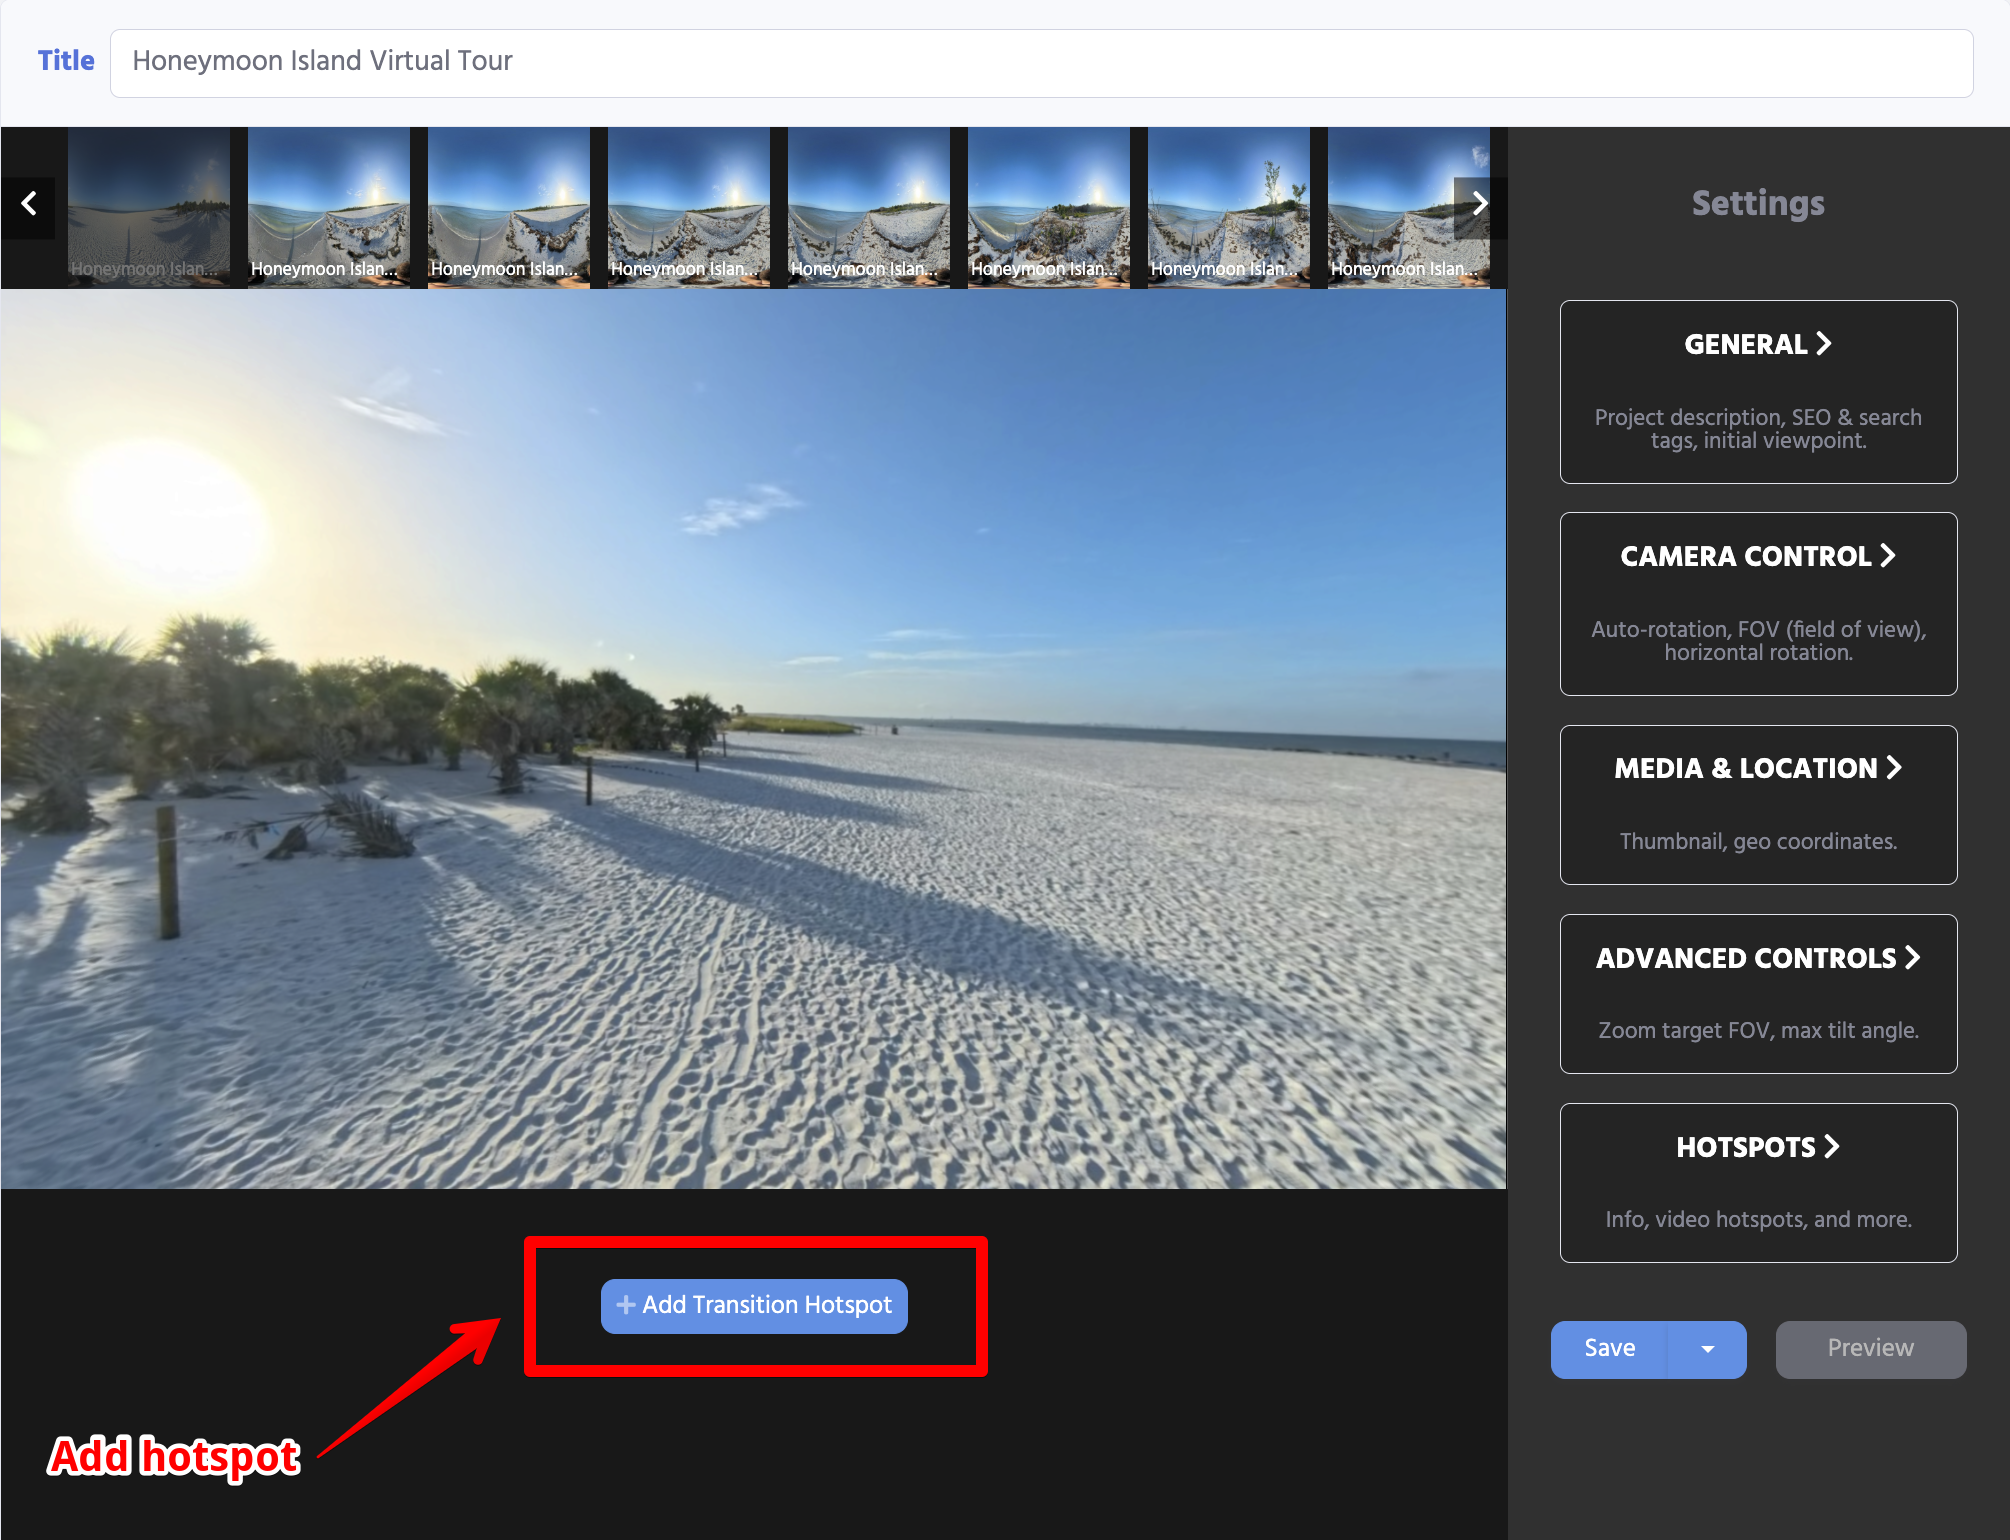Open the ADVANCED CONTROLS settings panel
The width and height of the screenshot is (2010, 1540).
(1758, 993)
